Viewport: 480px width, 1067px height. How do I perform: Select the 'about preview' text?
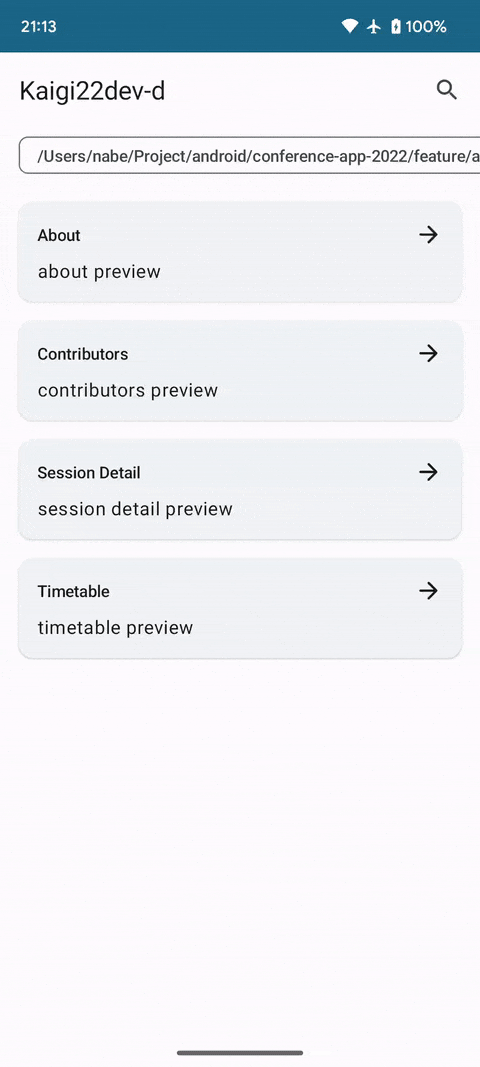[99, 272]
